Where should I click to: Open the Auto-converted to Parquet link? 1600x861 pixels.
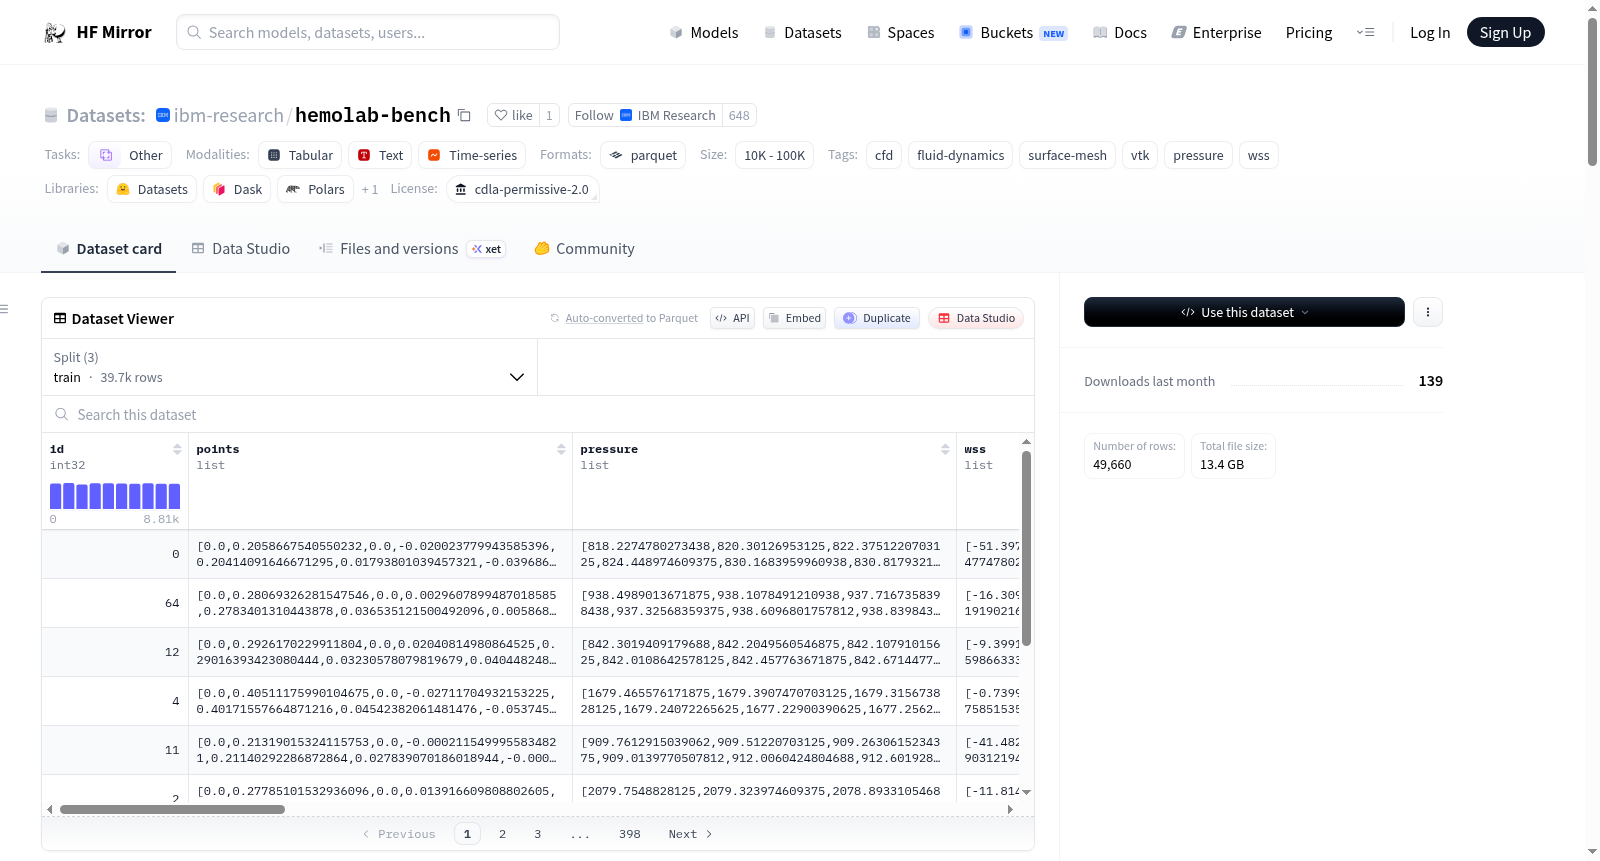[x=604, y=318]
